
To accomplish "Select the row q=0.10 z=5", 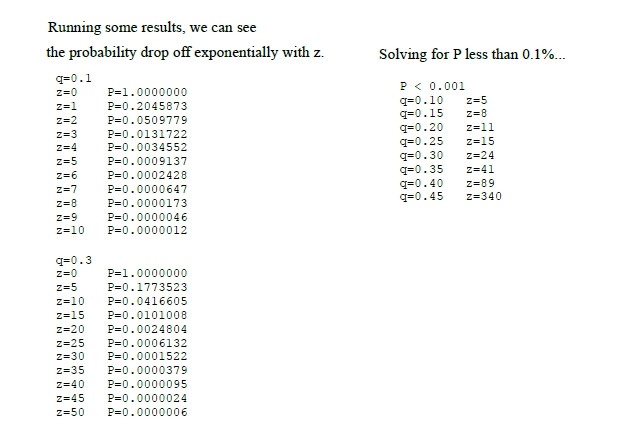I will [444, 100].
